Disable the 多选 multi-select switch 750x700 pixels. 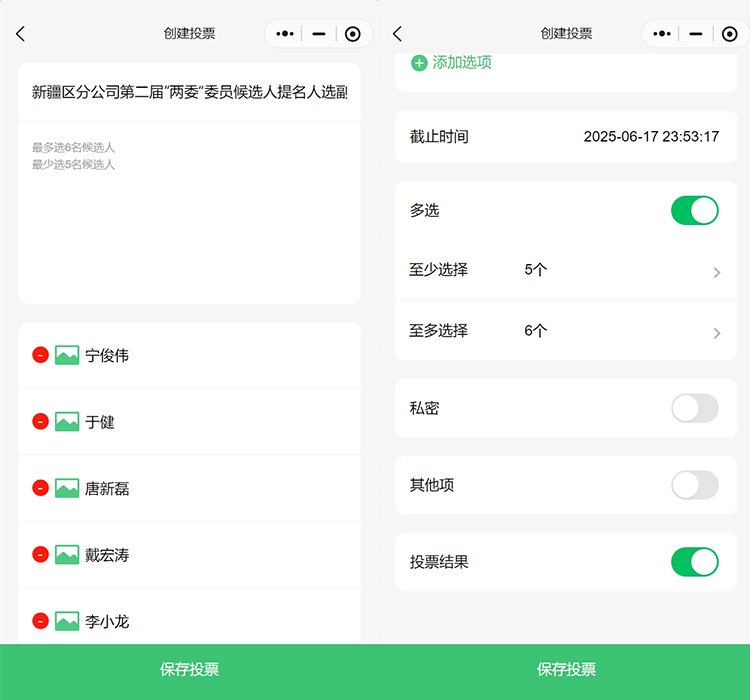[694, 210]
